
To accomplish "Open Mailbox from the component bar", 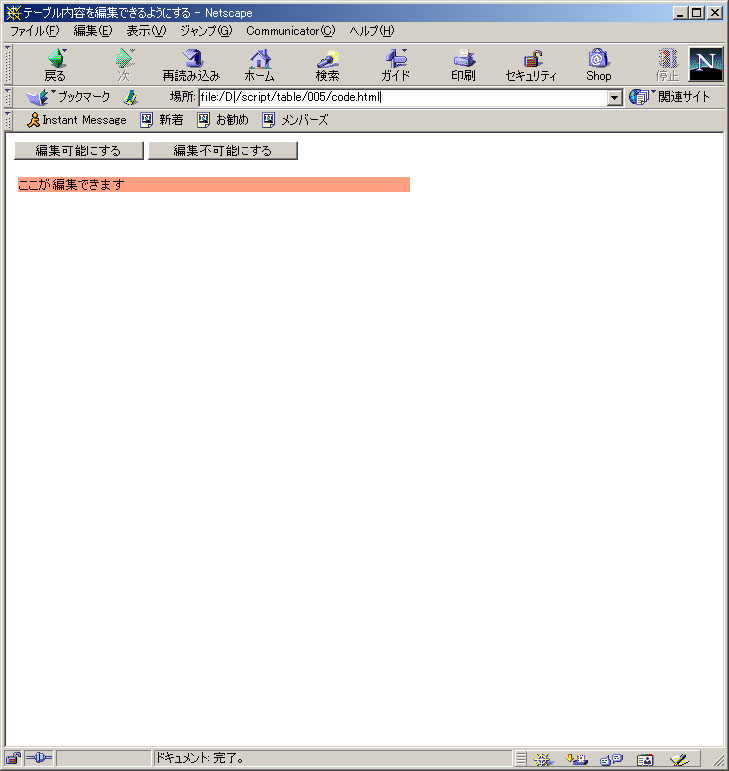I will click(x=577, y=759).
